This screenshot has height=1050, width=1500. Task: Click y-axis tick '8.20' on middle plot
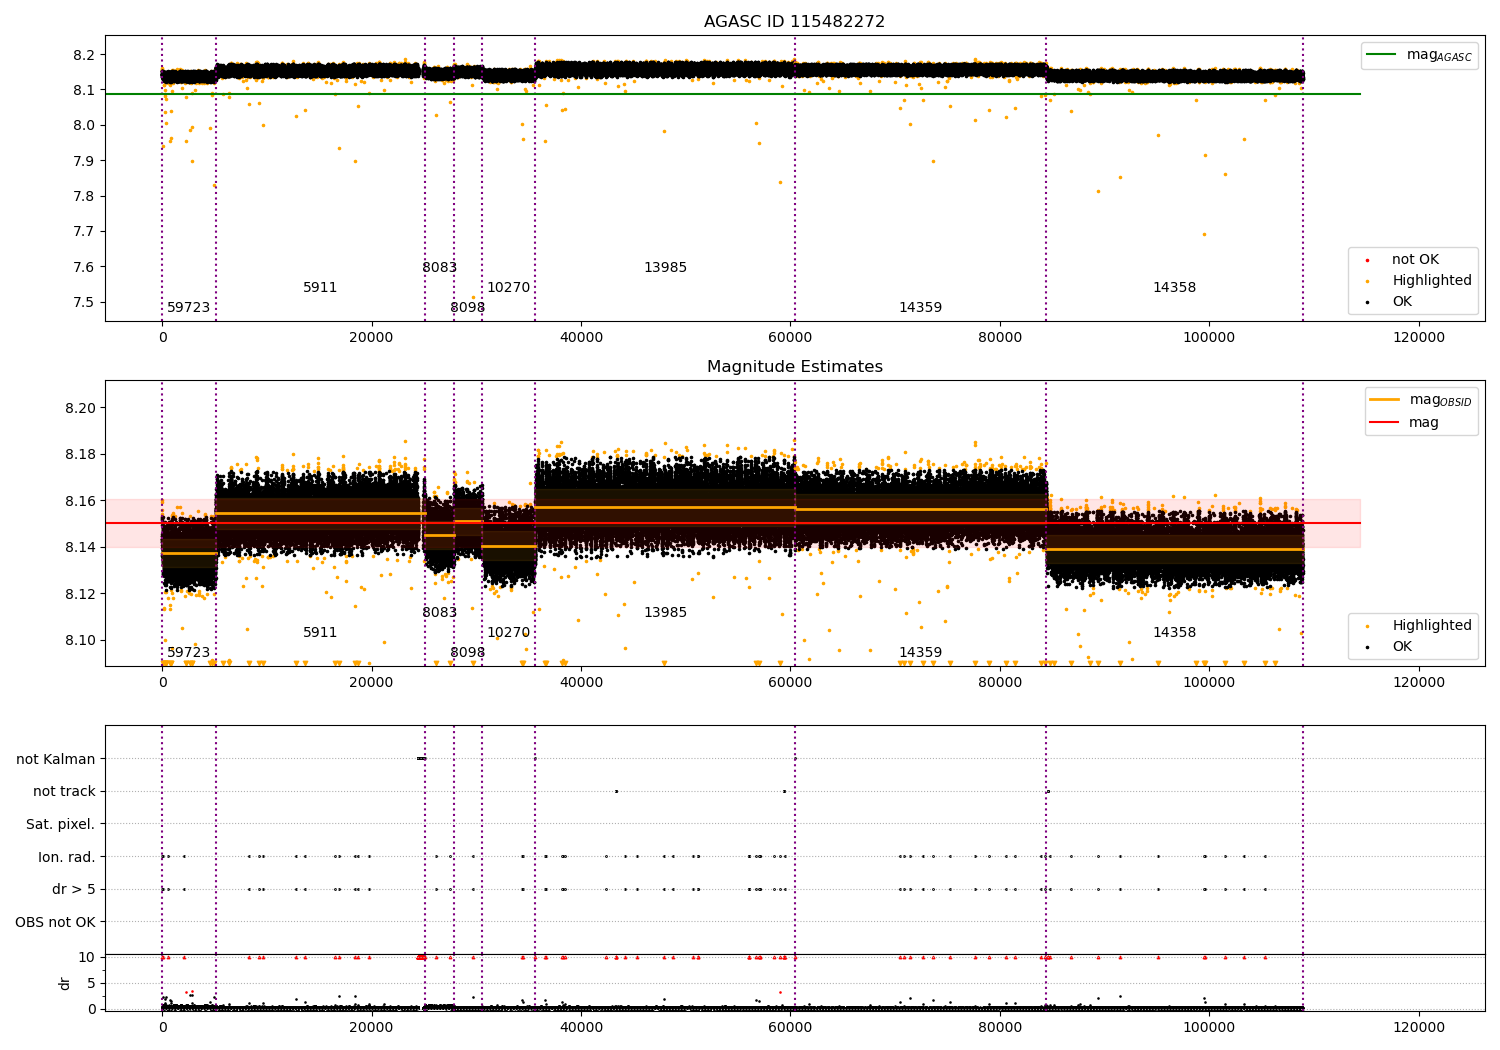coord(81,409)
